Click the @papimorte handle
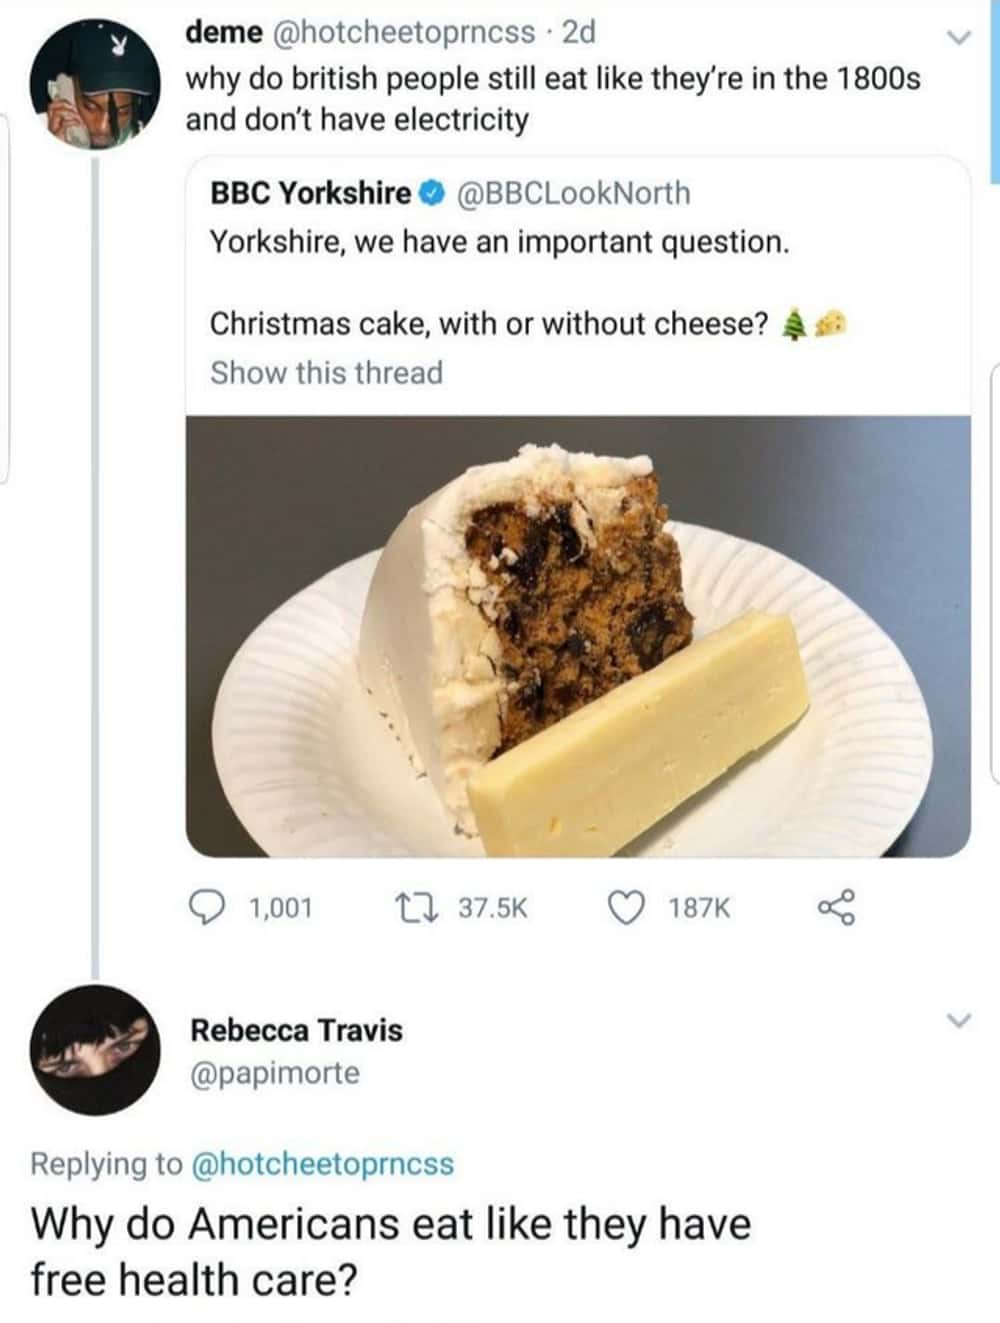Image resolution: width=1000 pixels, height=1323 pixels. [x=275, y=1074]
